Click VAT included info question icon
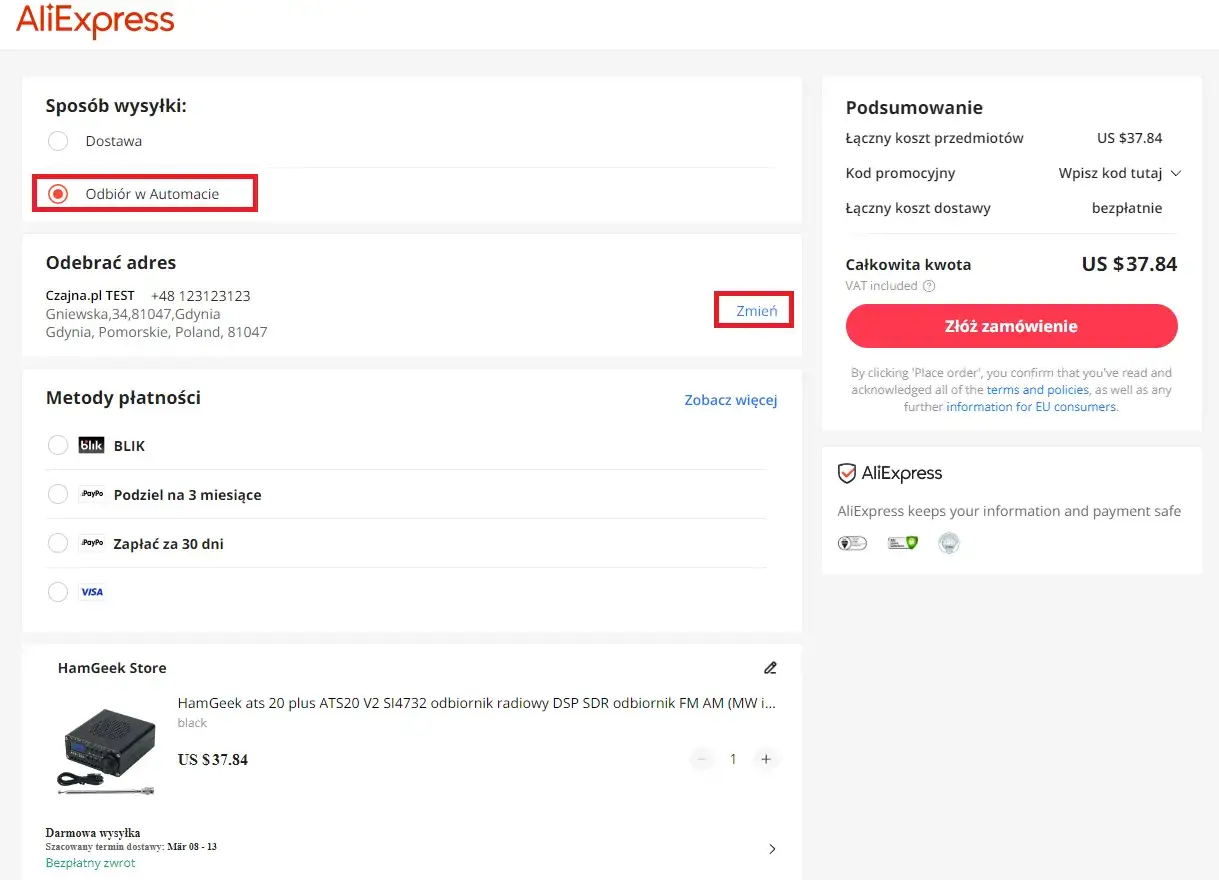Screen dimensions: 1219x880 pos(929,286)
